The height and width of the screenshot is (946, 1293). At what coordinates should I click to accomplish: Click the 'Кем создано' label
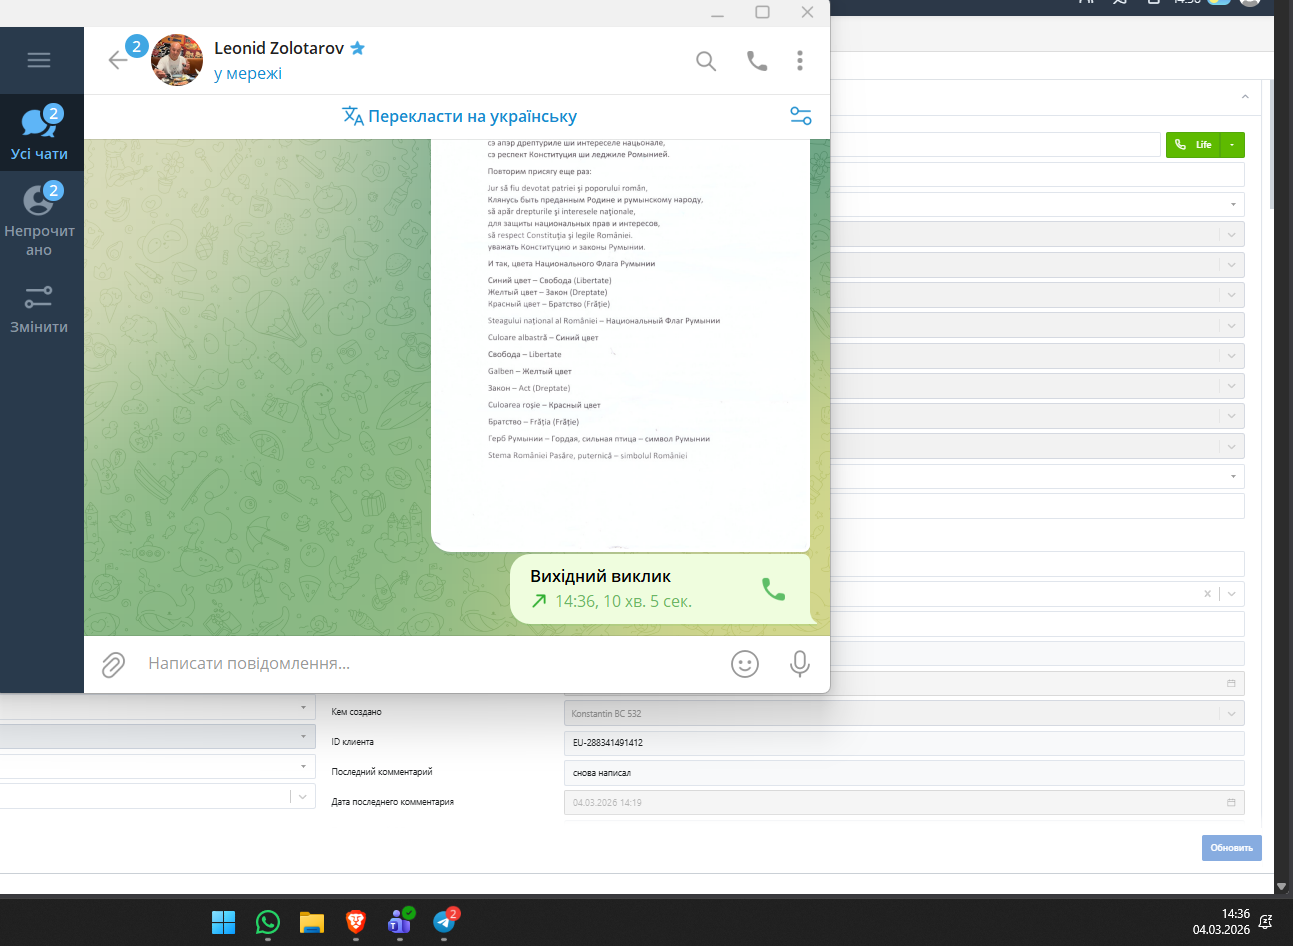[356, 712]
